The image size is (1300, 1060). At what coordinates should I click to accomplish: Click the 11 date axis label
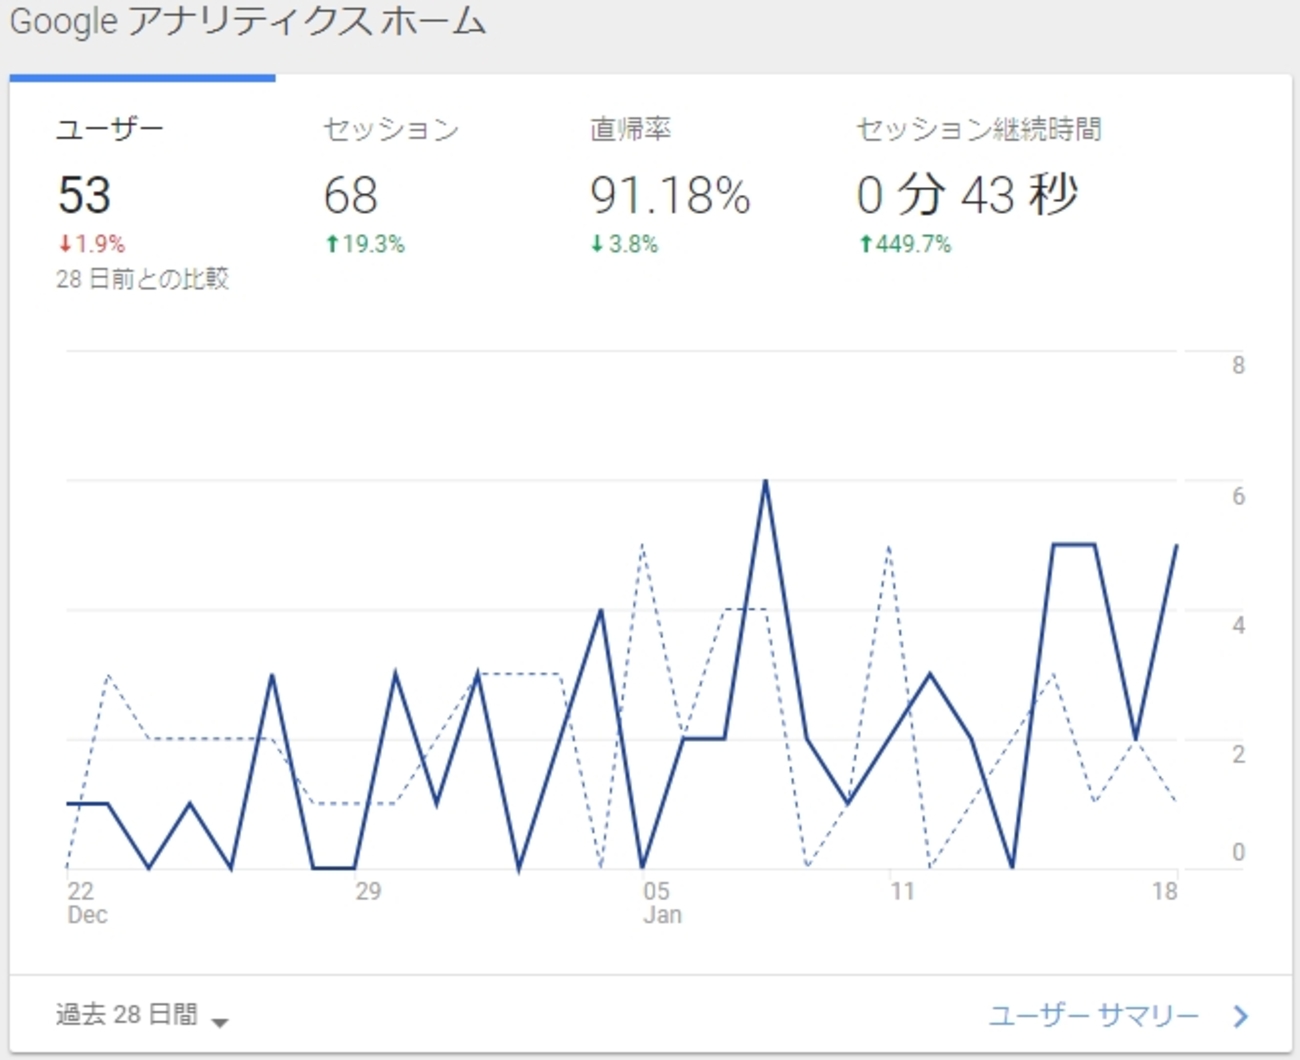tap(903, 891)
